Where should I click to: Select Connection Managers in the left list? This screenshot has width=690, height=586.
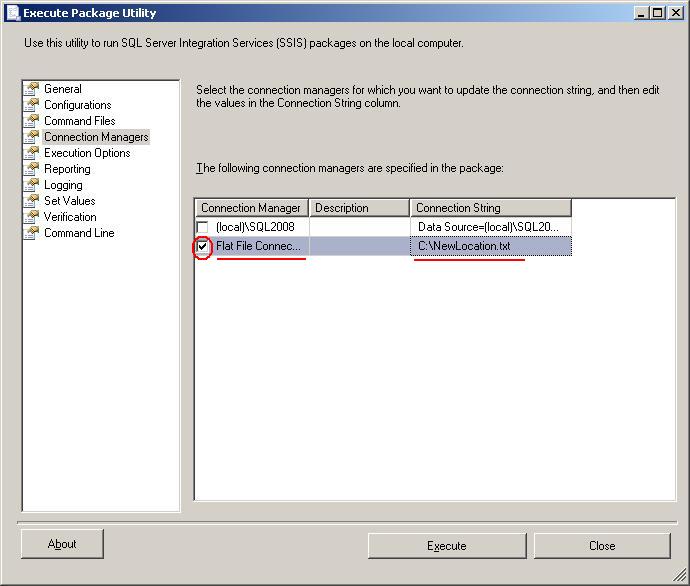[96, 137]
